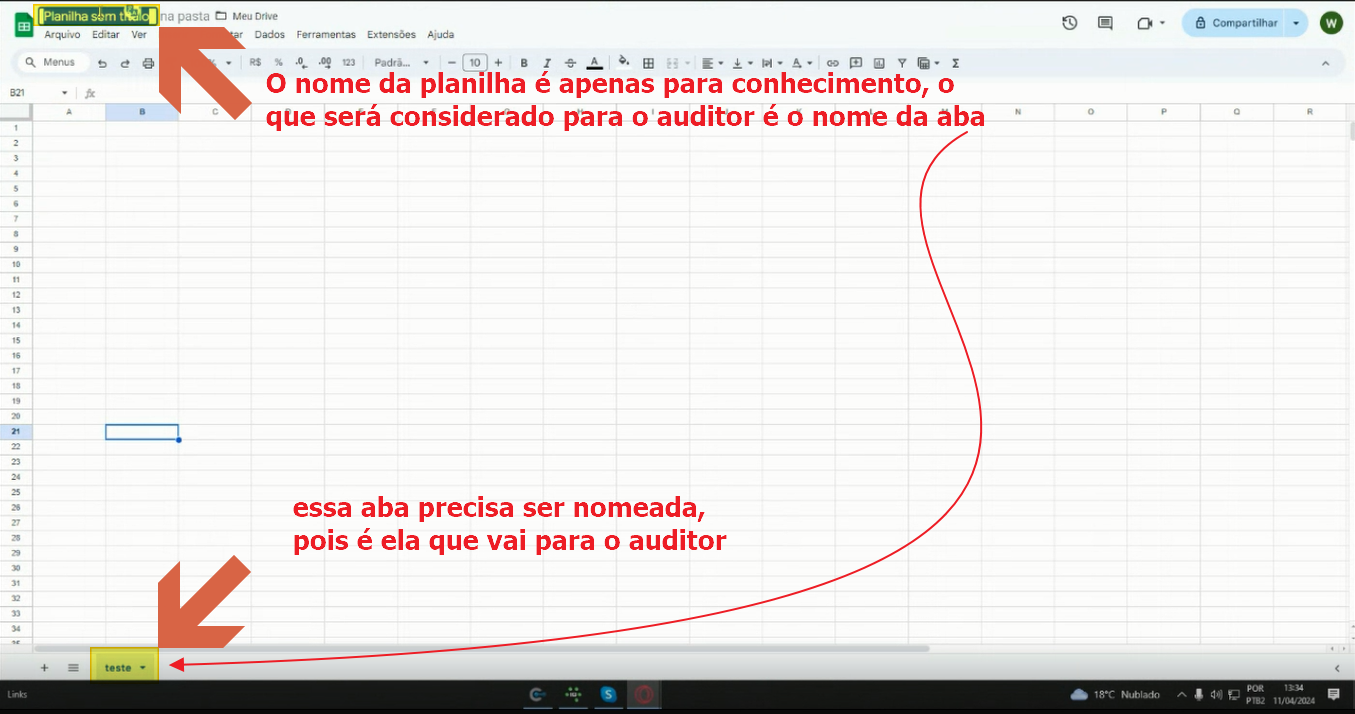Open the text wrapping dropdown

[771, 62]
